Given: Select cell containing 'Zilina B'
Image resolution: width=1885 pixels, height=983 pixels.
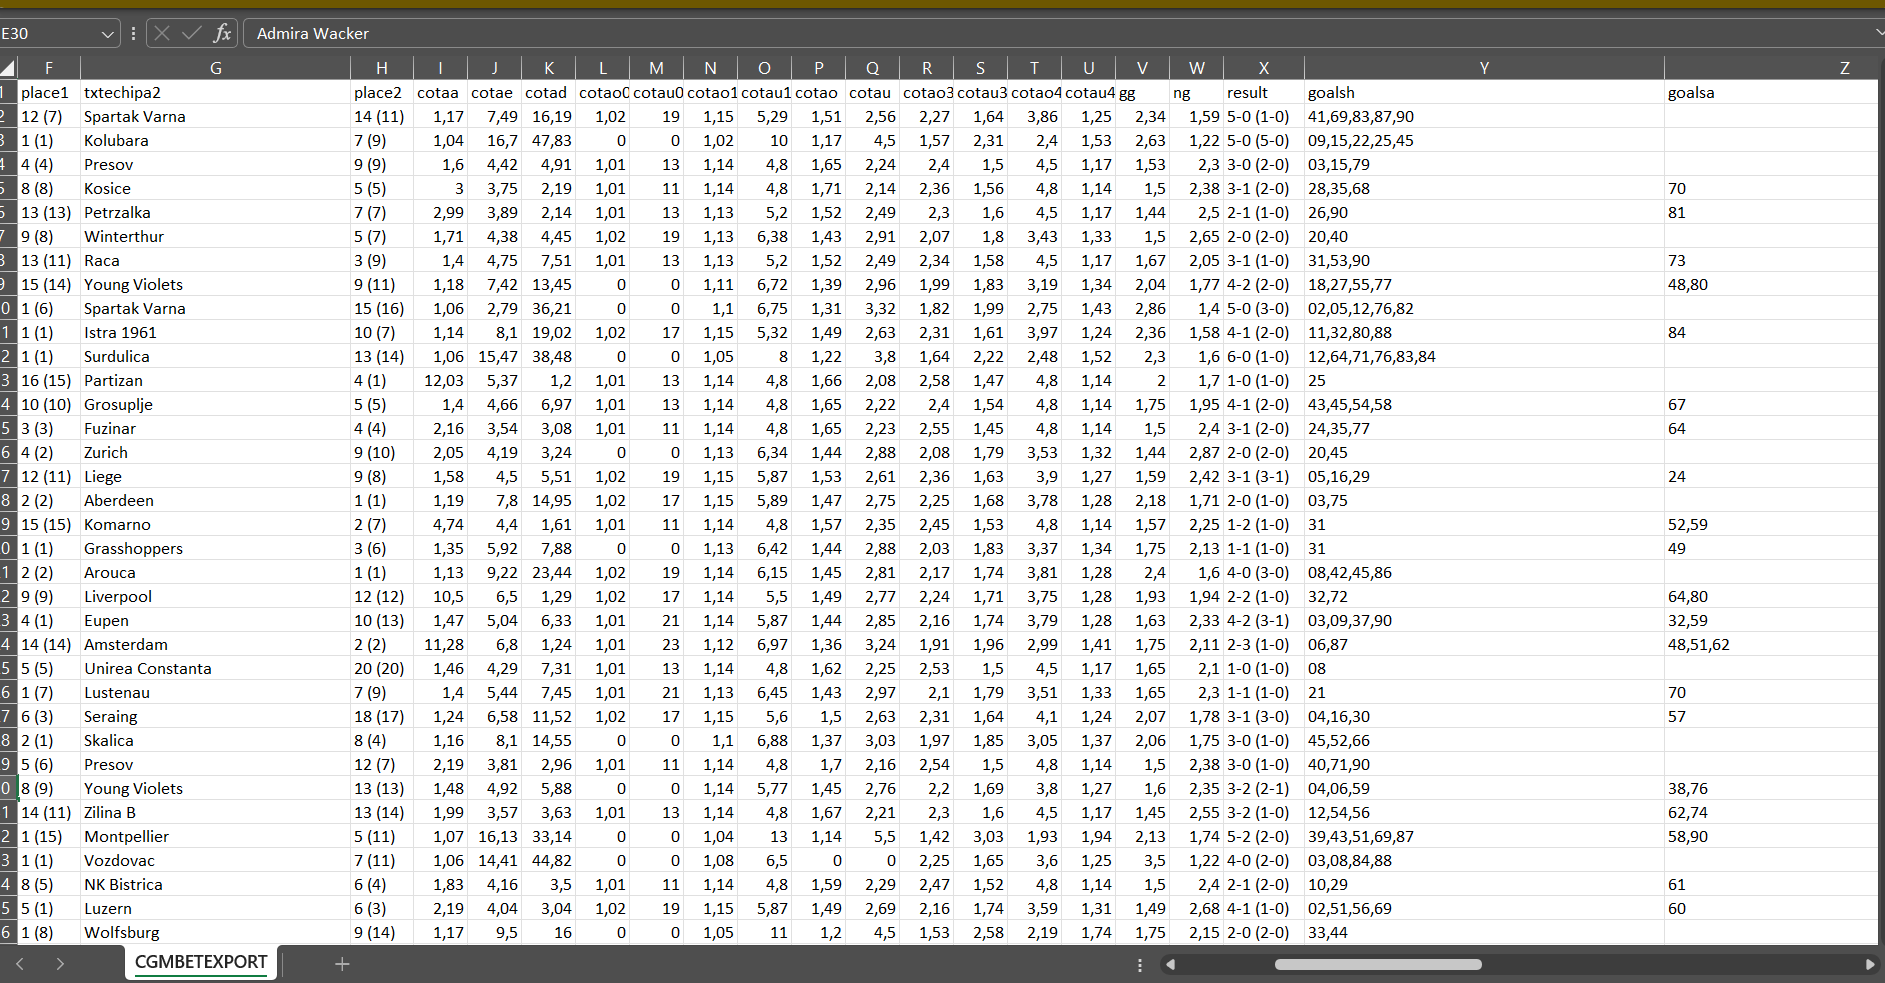Looking at the screenshot, I should [x=215, y=812].
